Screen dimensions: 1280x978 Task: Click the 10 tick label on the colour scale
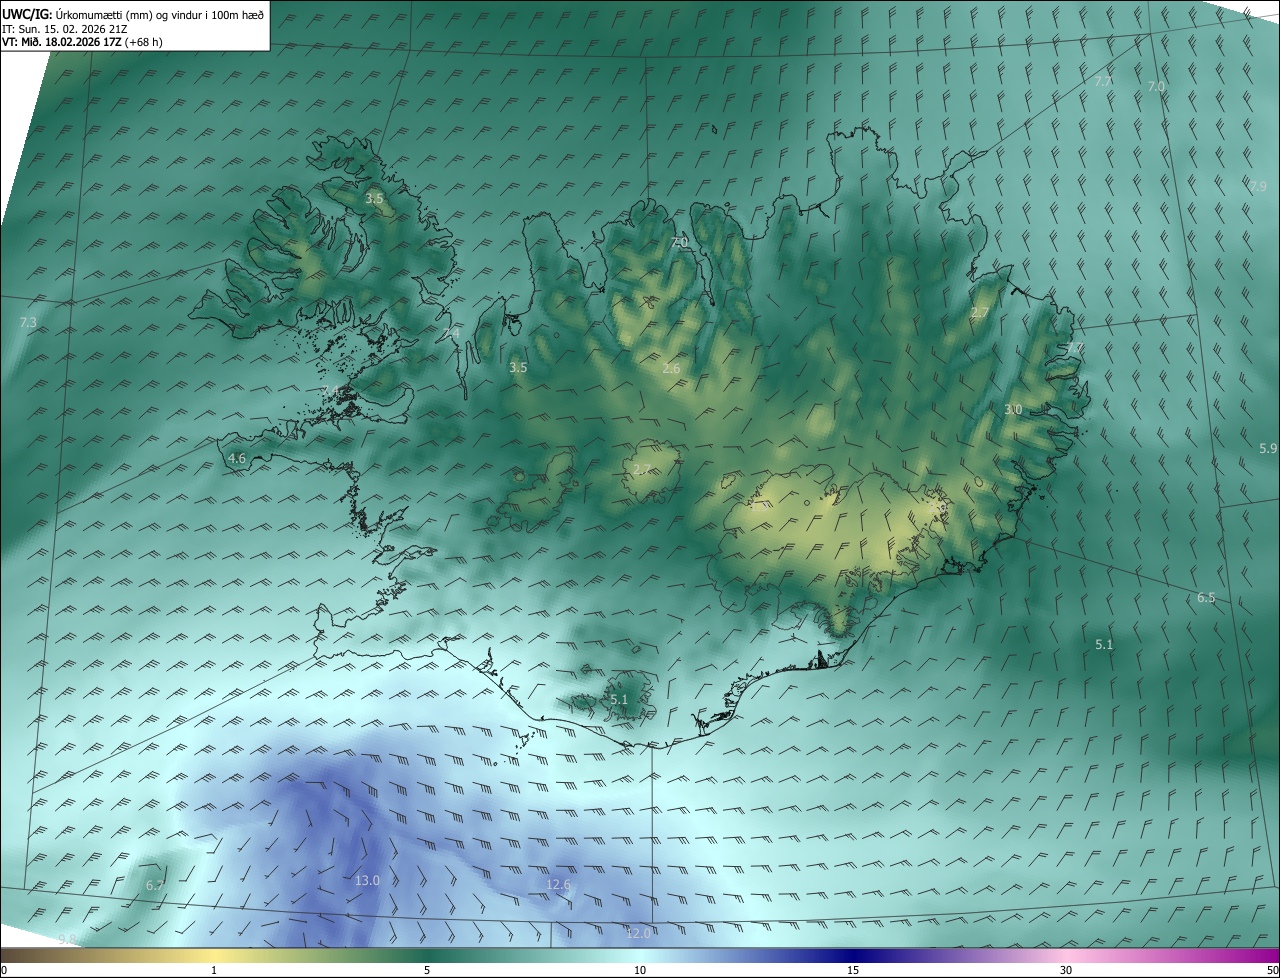(x=640, y=970)
